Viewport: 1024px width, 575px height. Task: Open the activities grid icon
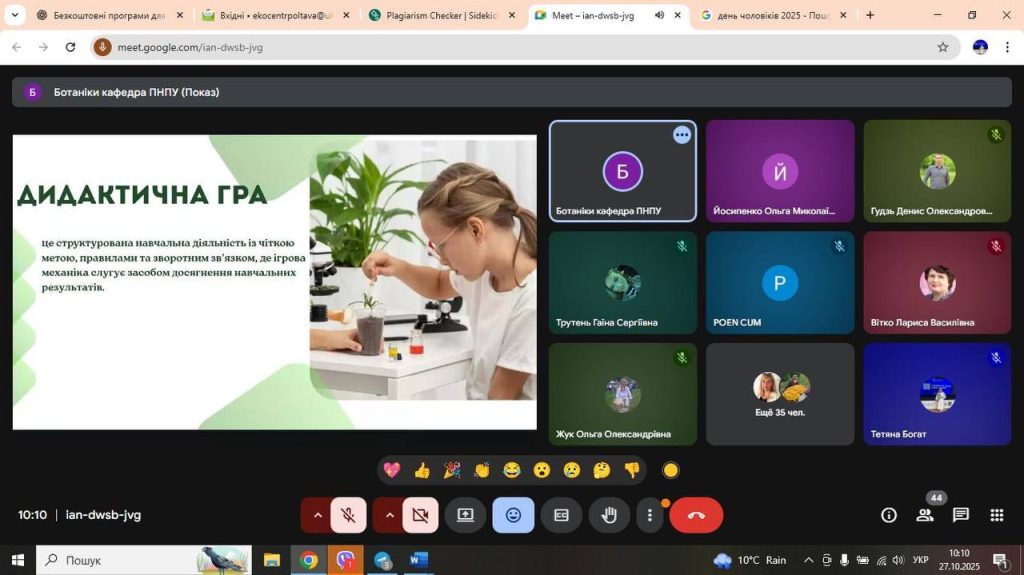[997, 515]
